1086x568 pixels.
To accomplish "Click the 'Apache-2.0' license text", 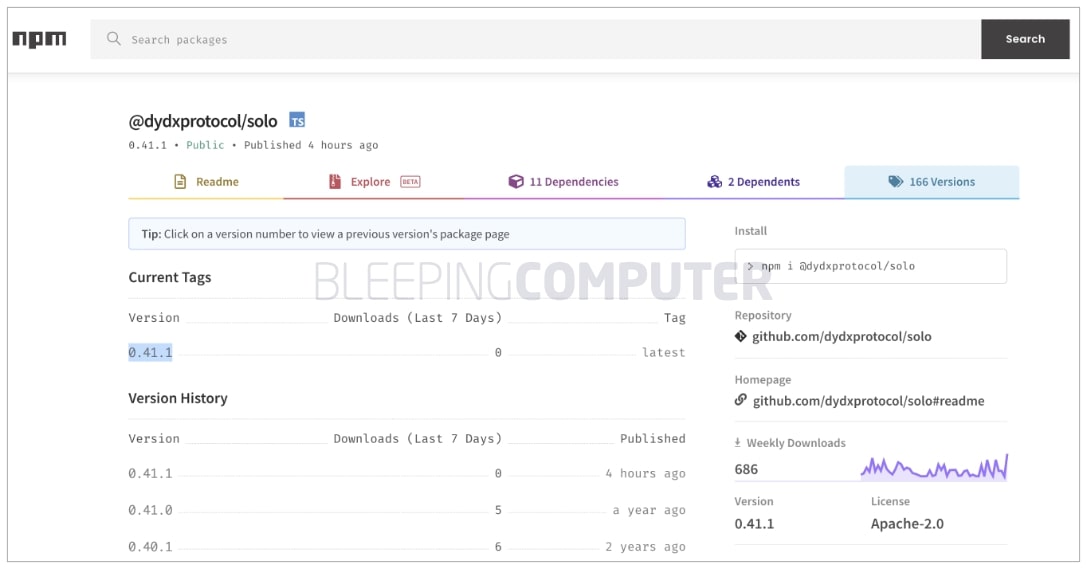I will (907, 524).
